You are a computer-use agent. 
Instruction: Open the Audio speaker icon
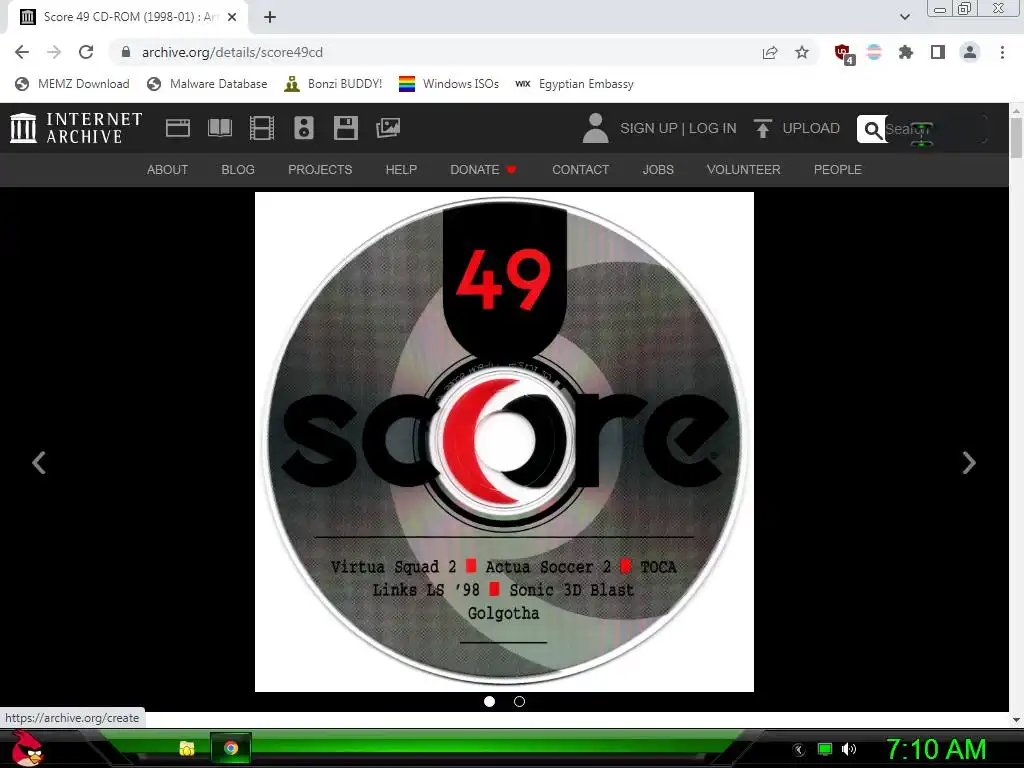click(304, 128)
